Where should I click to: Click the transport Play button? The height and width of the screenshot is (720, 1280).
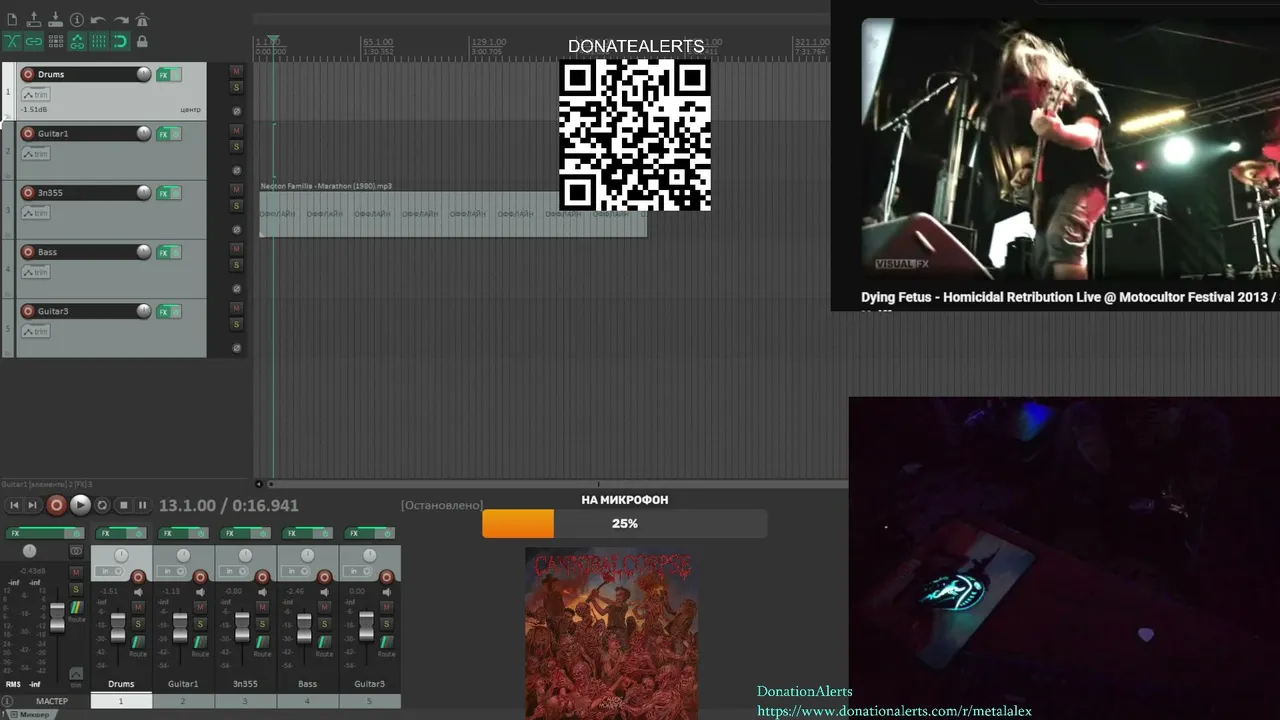(80, 506)
